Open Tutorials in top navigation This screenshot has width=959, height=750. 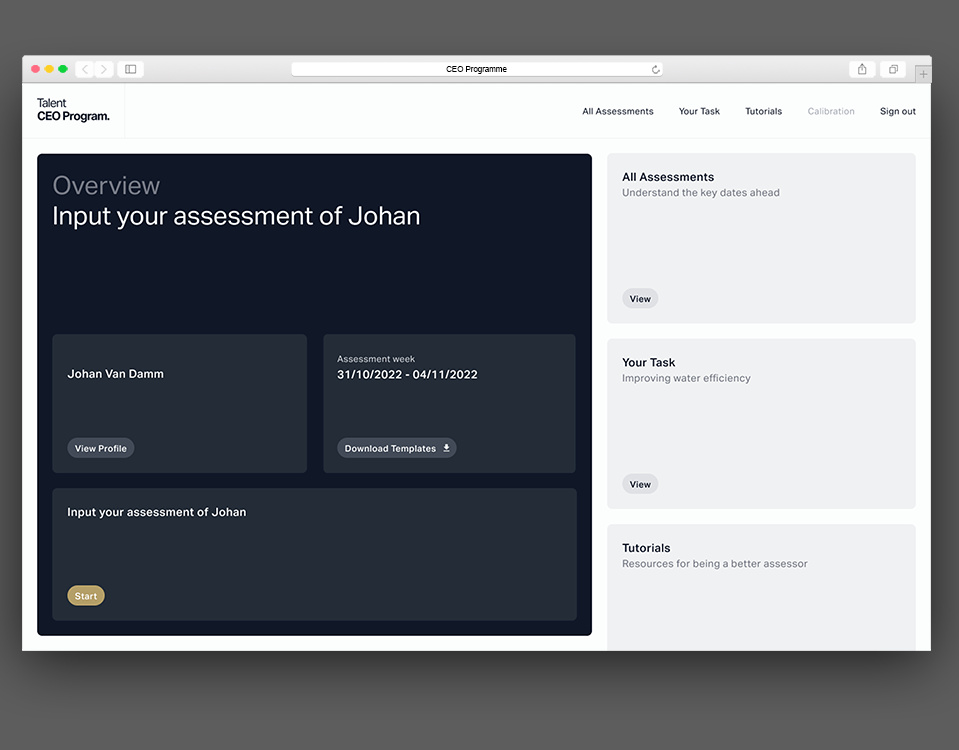tap(763, 111)
